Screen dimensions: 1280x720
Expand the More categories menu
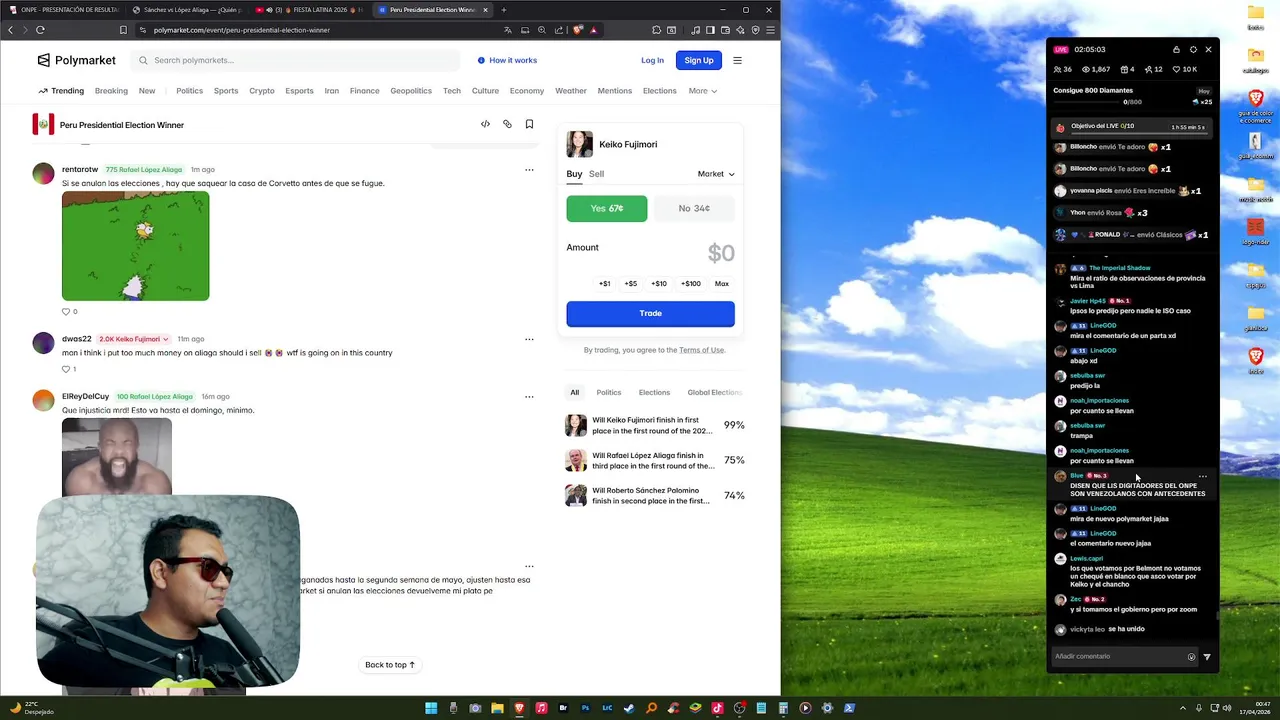702,91
